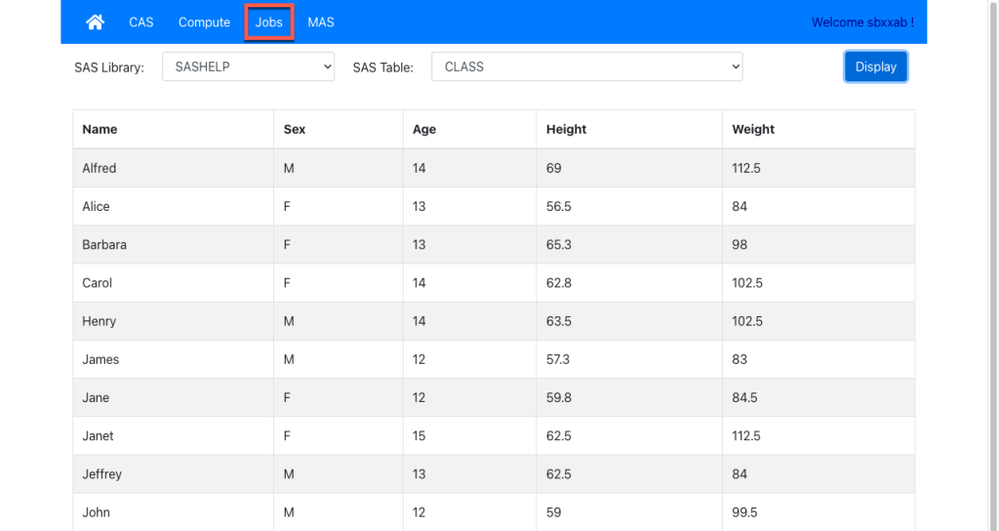Click Jeffrey in the Name column

coord(102,474)
